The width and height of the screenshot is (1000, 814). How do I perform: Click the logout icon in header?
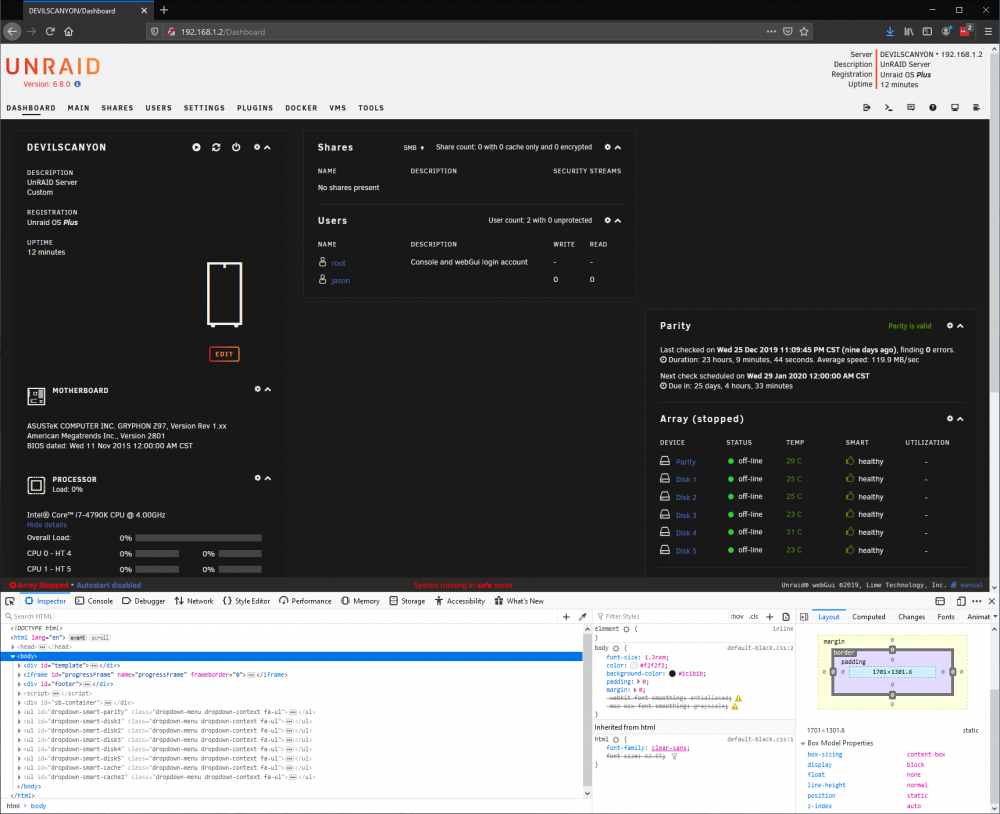[x=866, y=108]
